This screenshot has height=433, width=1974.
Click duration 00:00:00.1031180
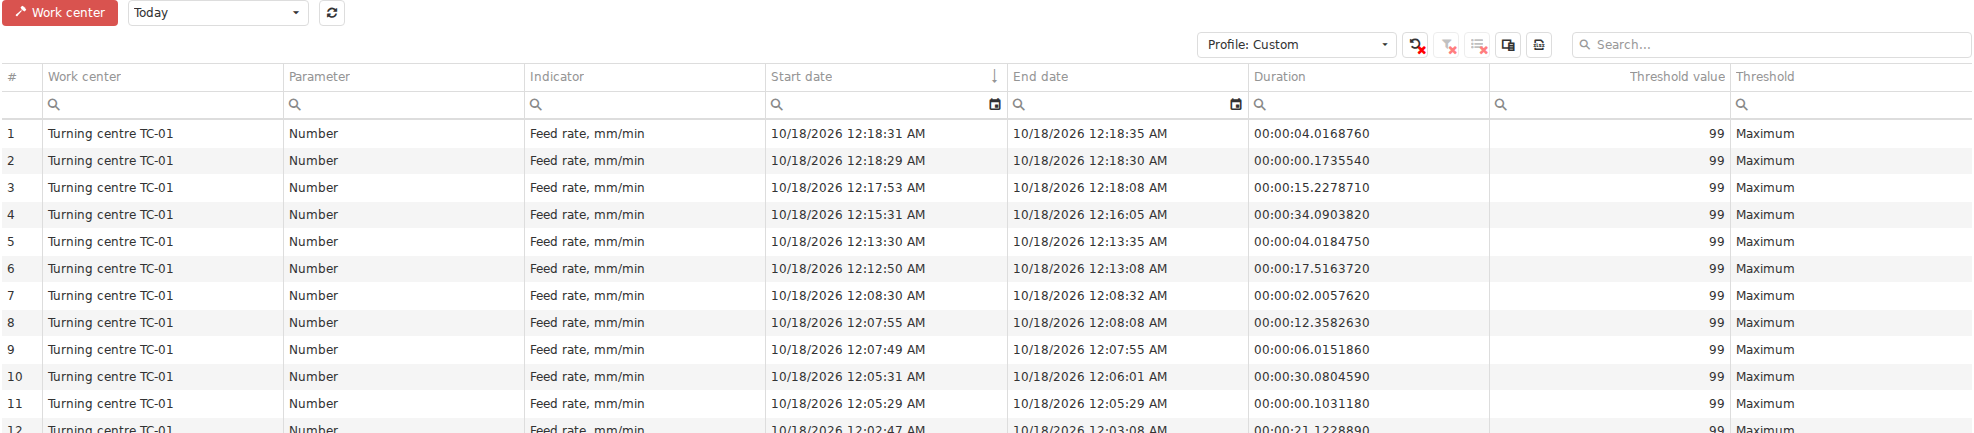tap(1312, 404)
